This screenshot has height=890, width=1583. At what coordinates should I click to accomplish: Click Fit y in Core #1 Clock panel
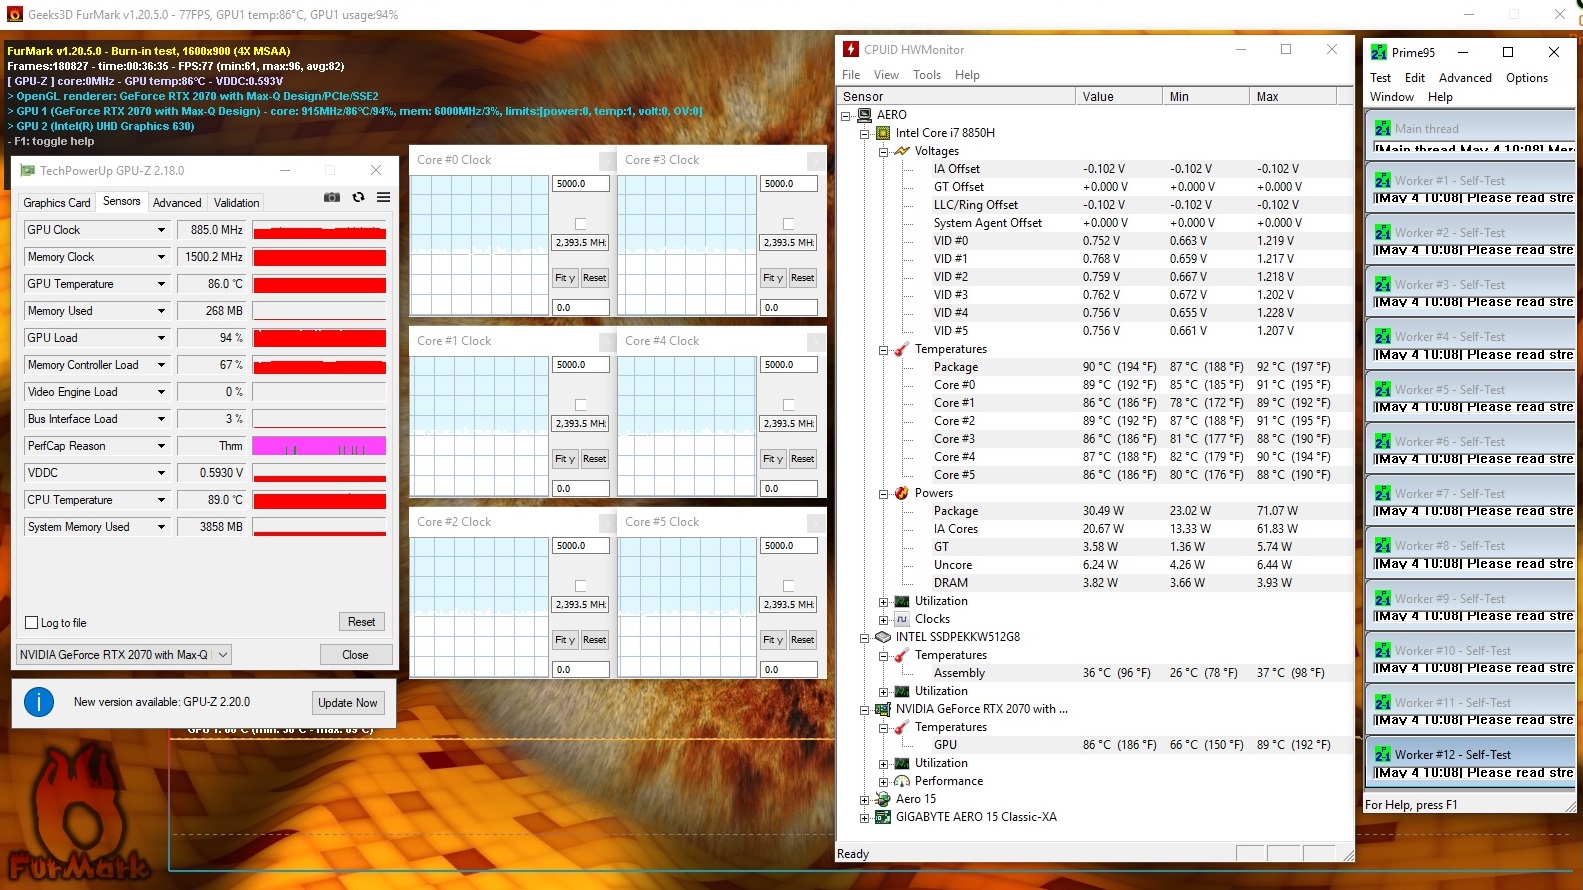[565, 459]
